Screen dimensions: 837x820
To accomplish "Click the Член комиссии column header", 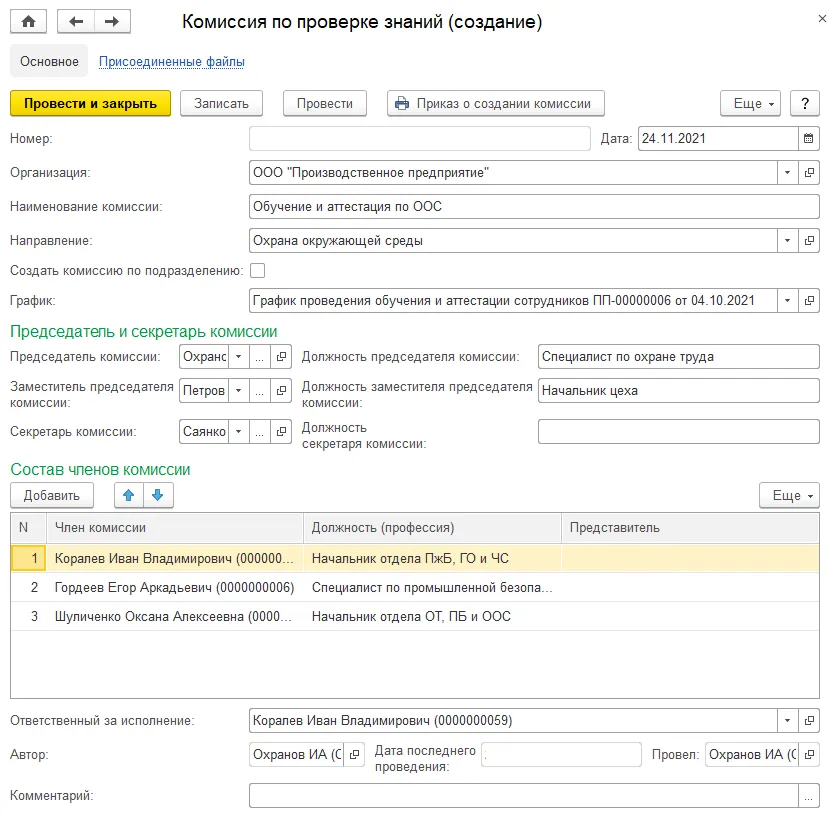I will (x=175, y=528).
